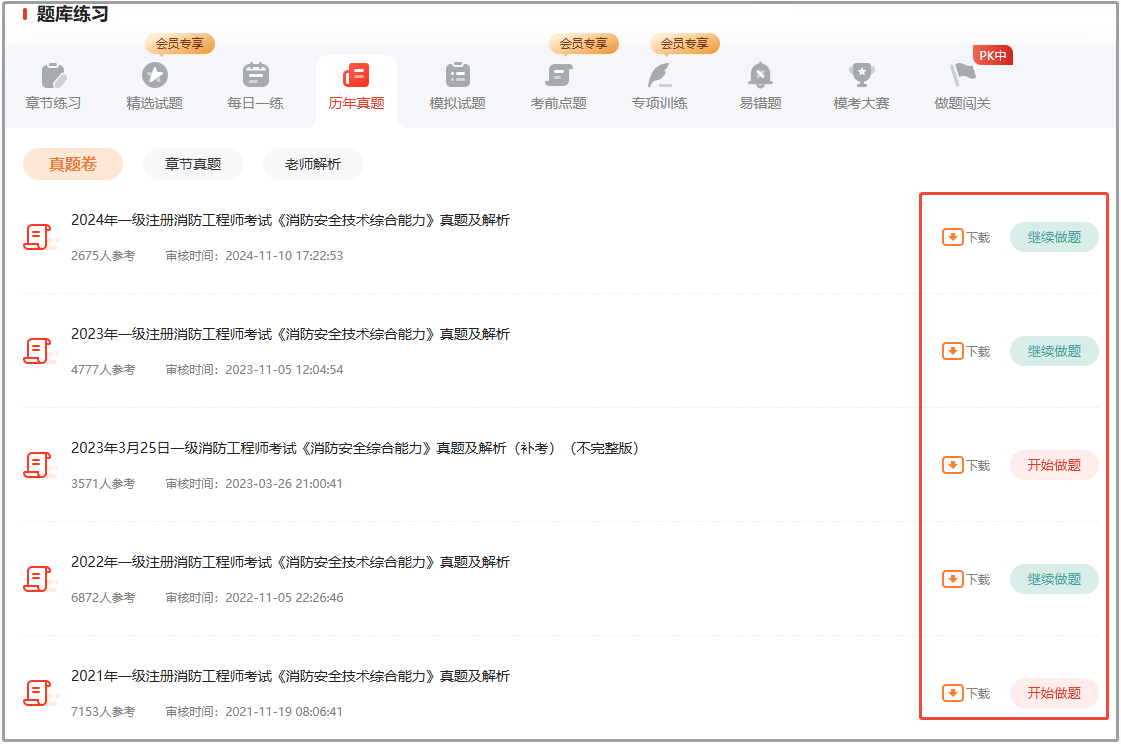Screen dimensions: 1121x744
Task: Switch to the 历年真题 tab
Action: (356, 89)
